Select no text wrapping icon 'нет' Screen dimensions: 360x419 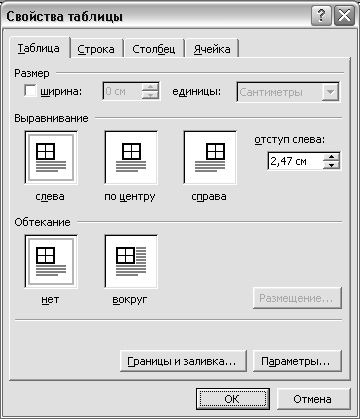point(51,261)
